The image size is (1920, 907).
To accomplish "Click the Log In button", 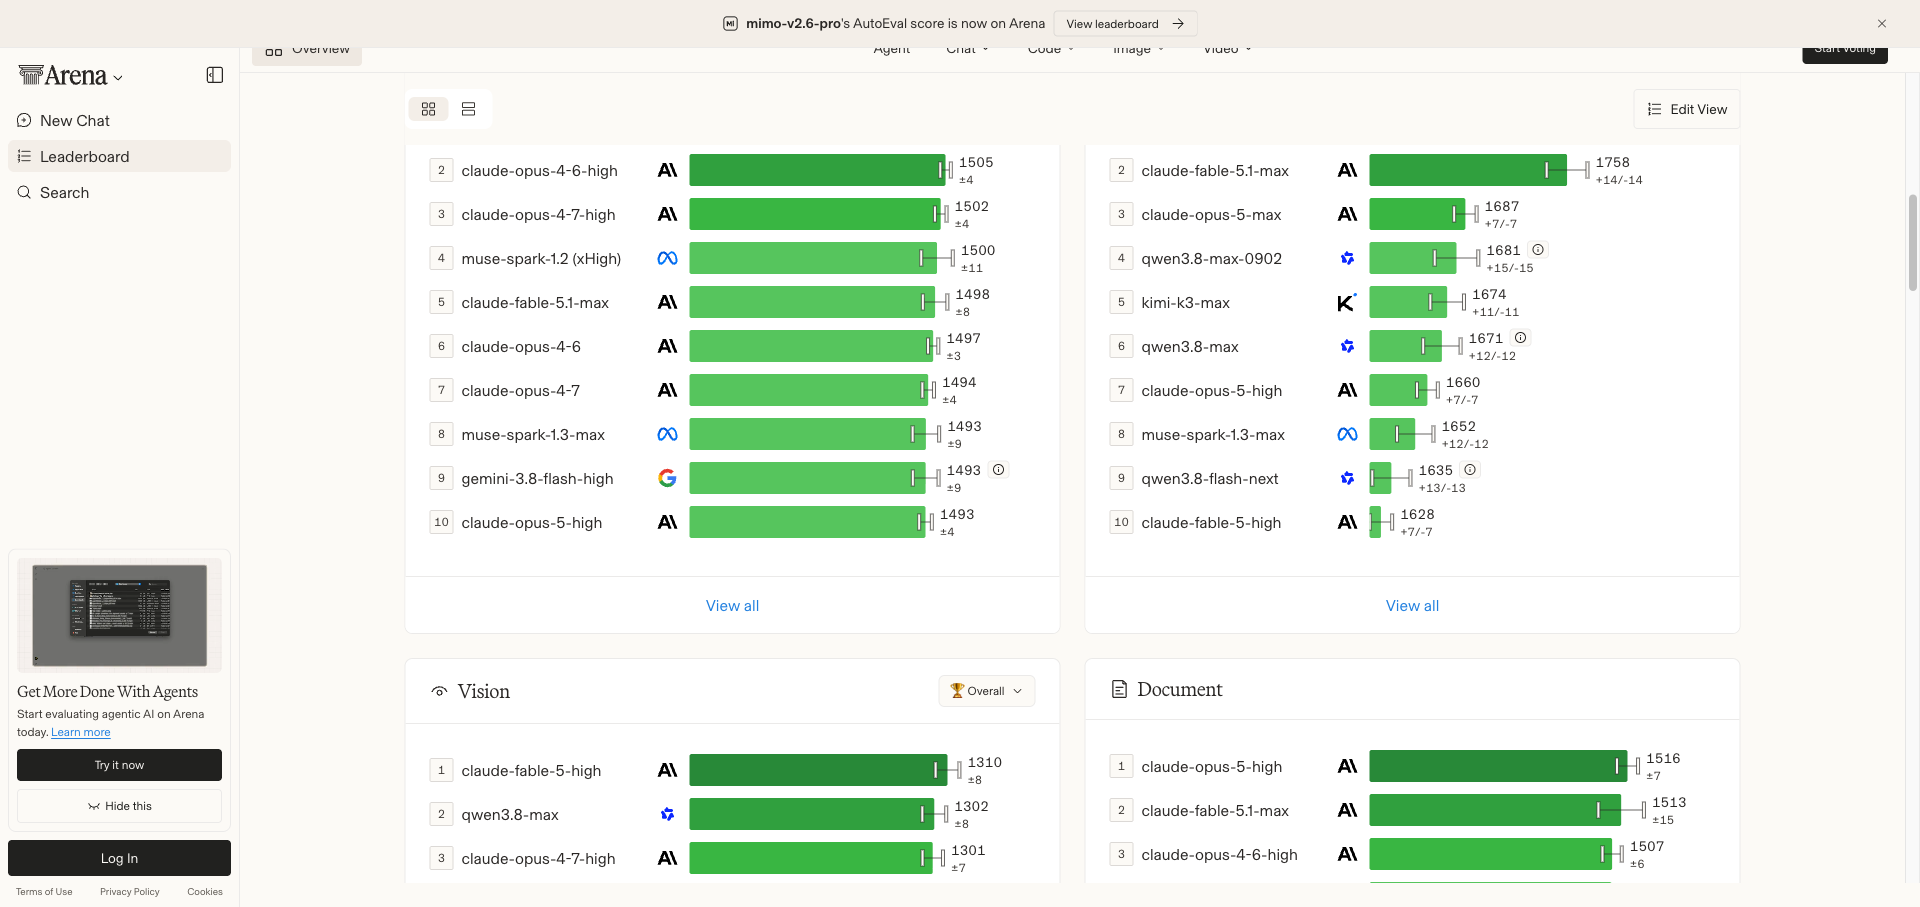I will tap(119, 858).
